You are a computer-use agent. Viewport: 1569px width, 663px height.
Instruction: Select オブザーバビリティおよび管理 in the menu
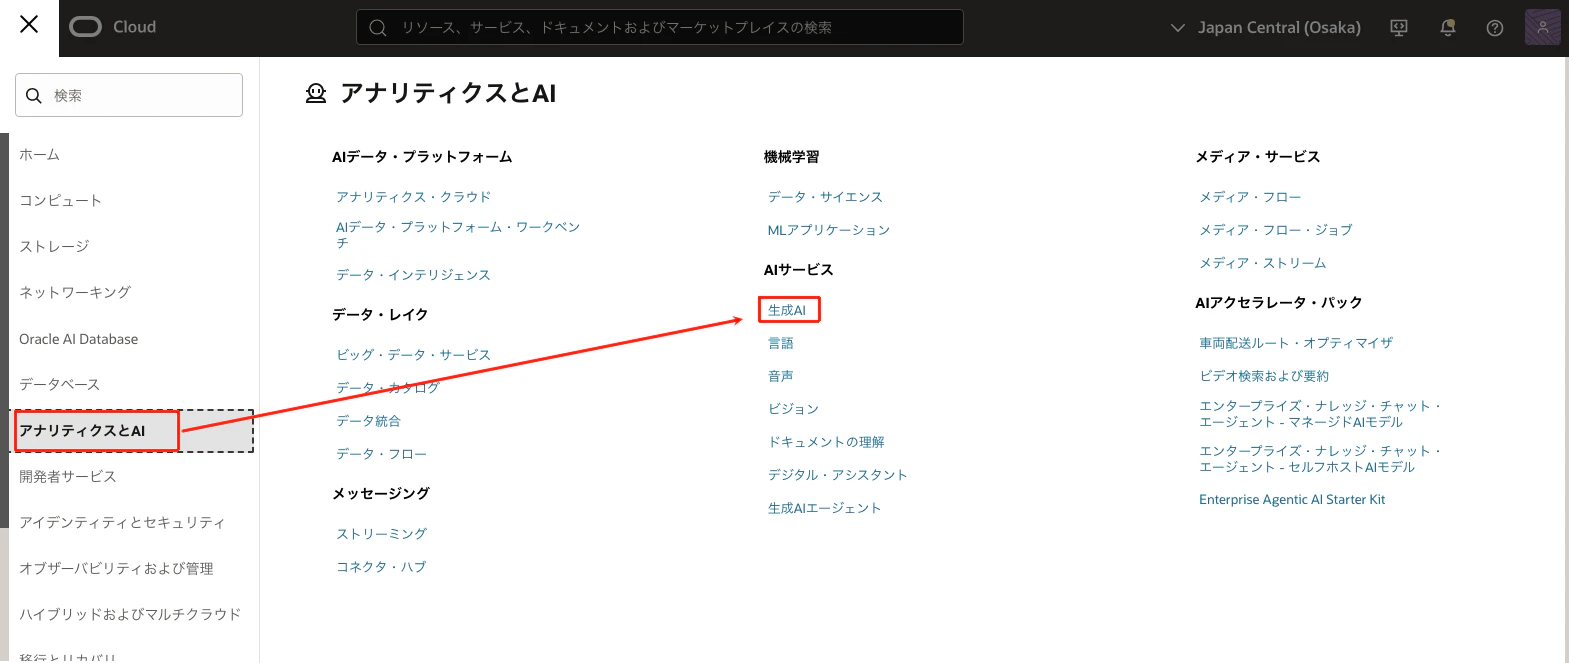[x=116, y=568]
